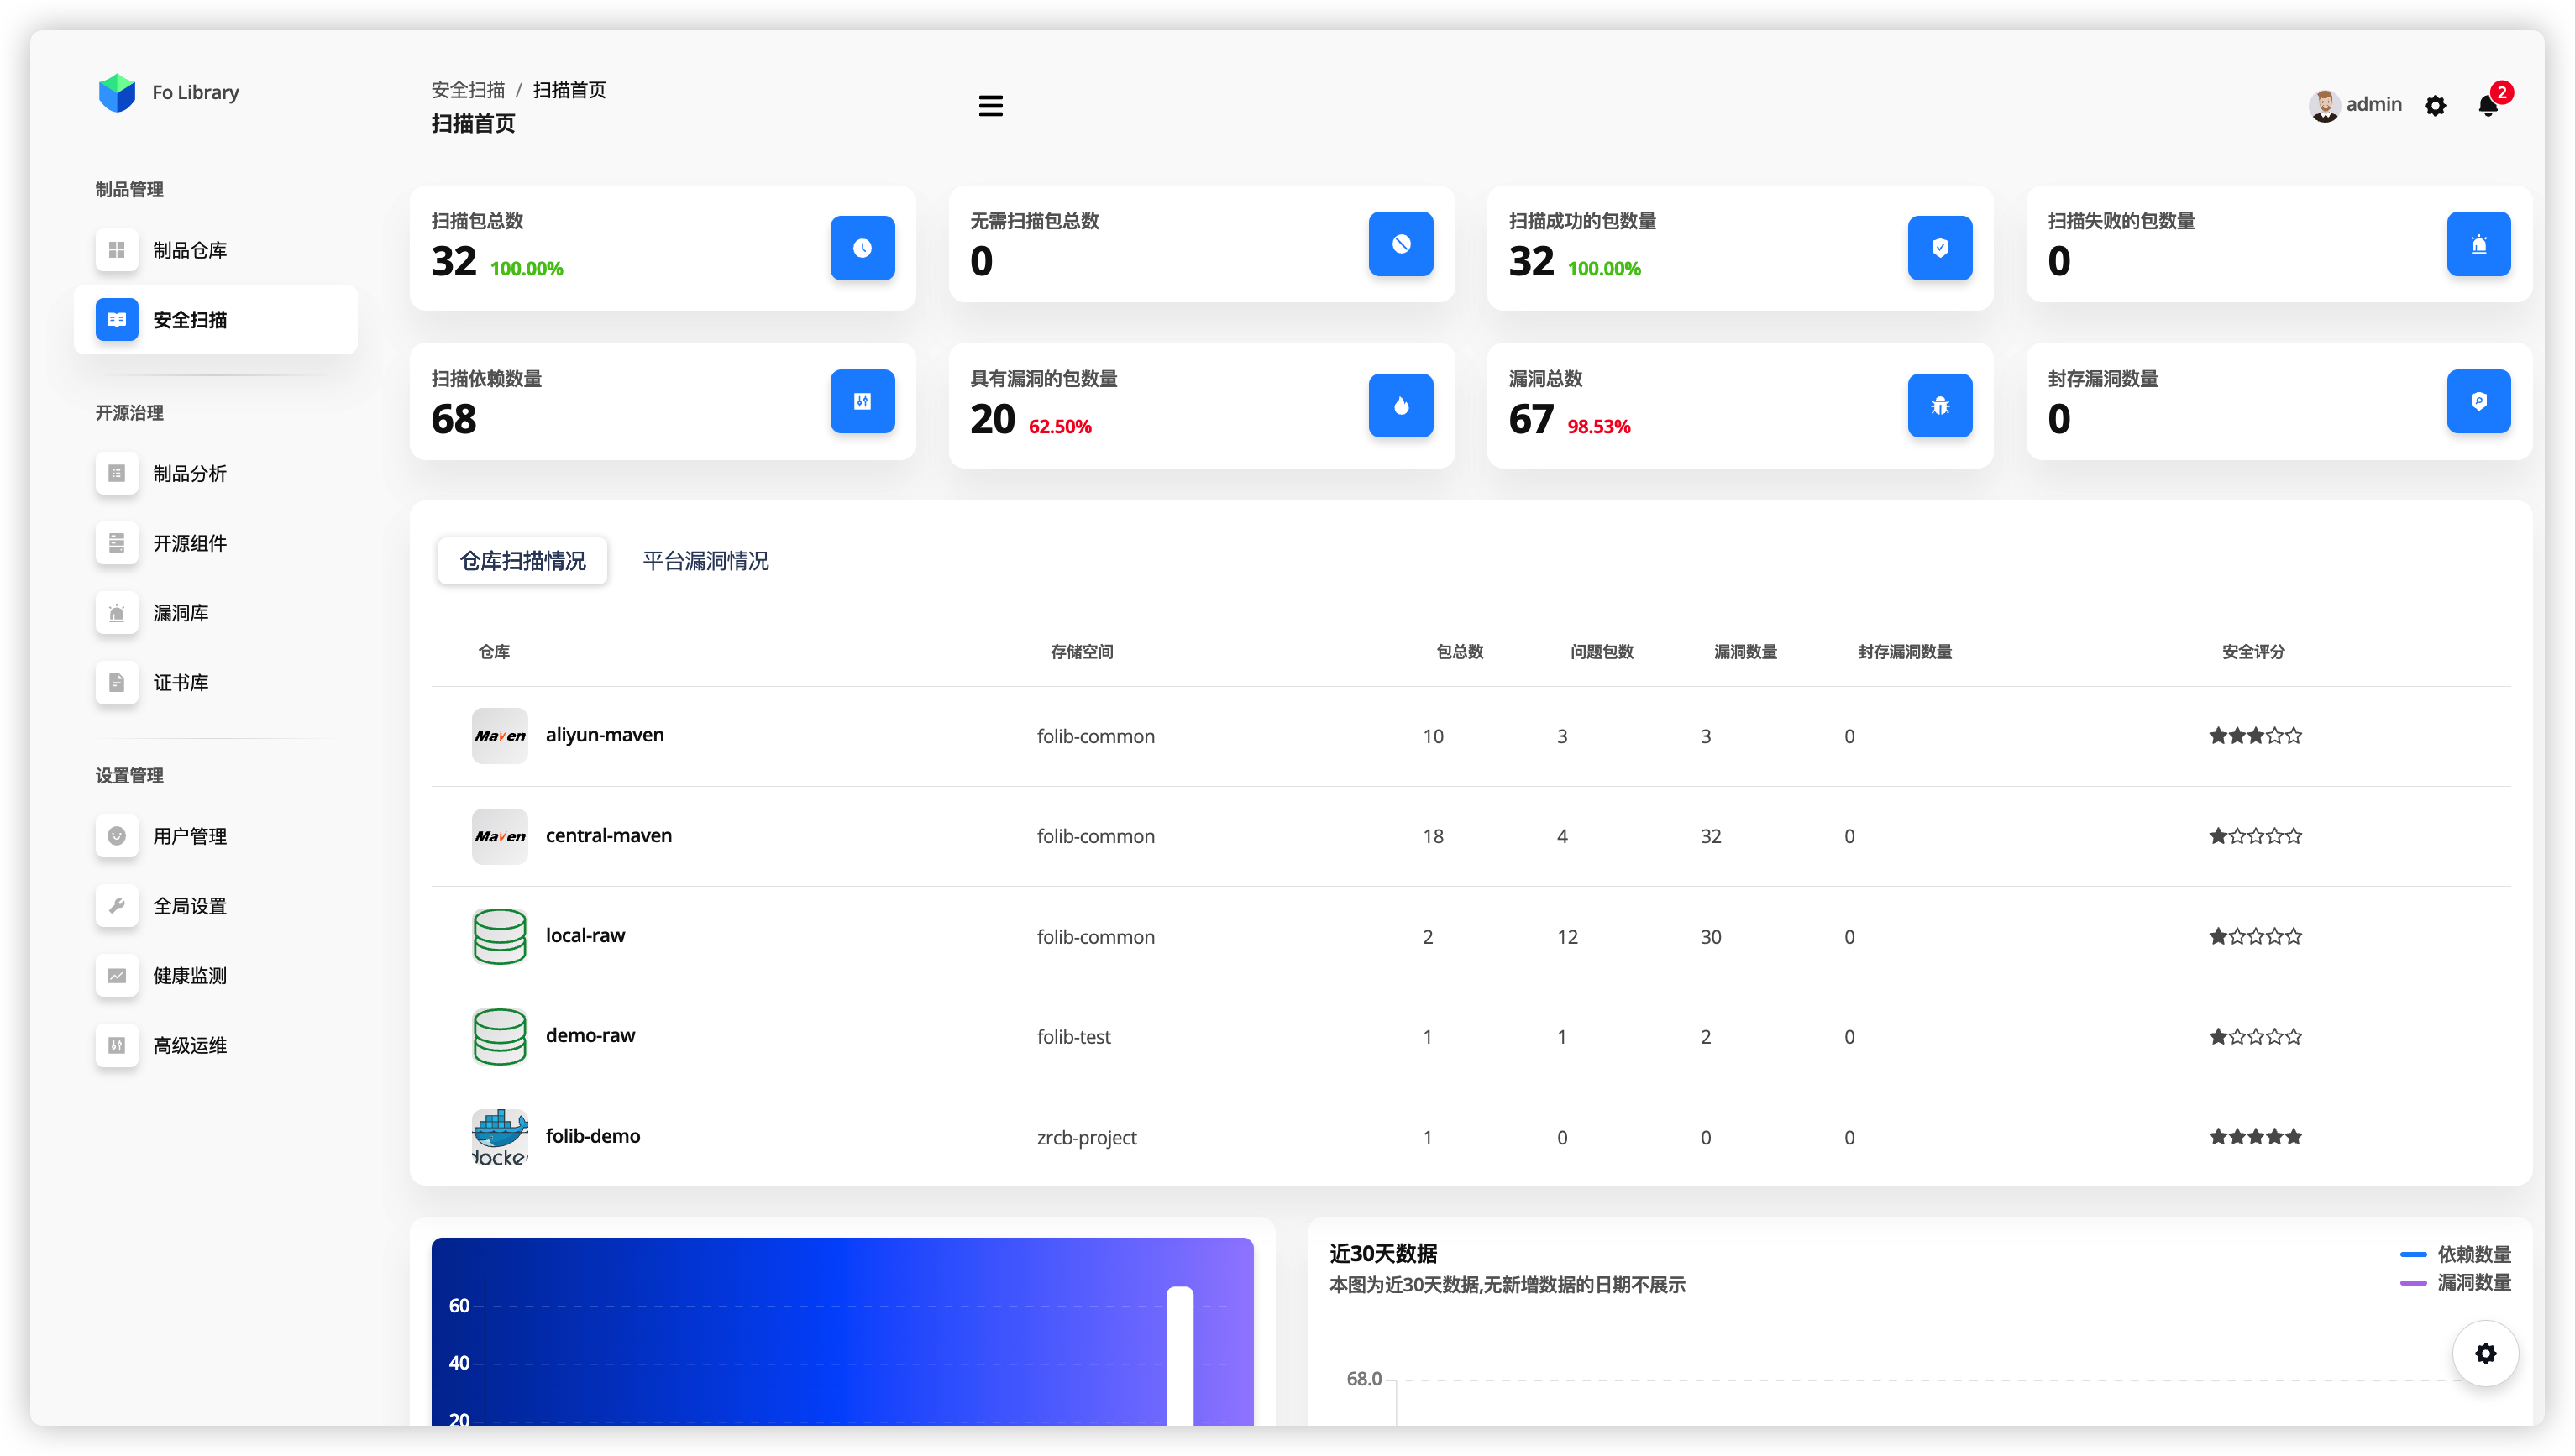Click the database icon for demo-raw

point(499,1036)
